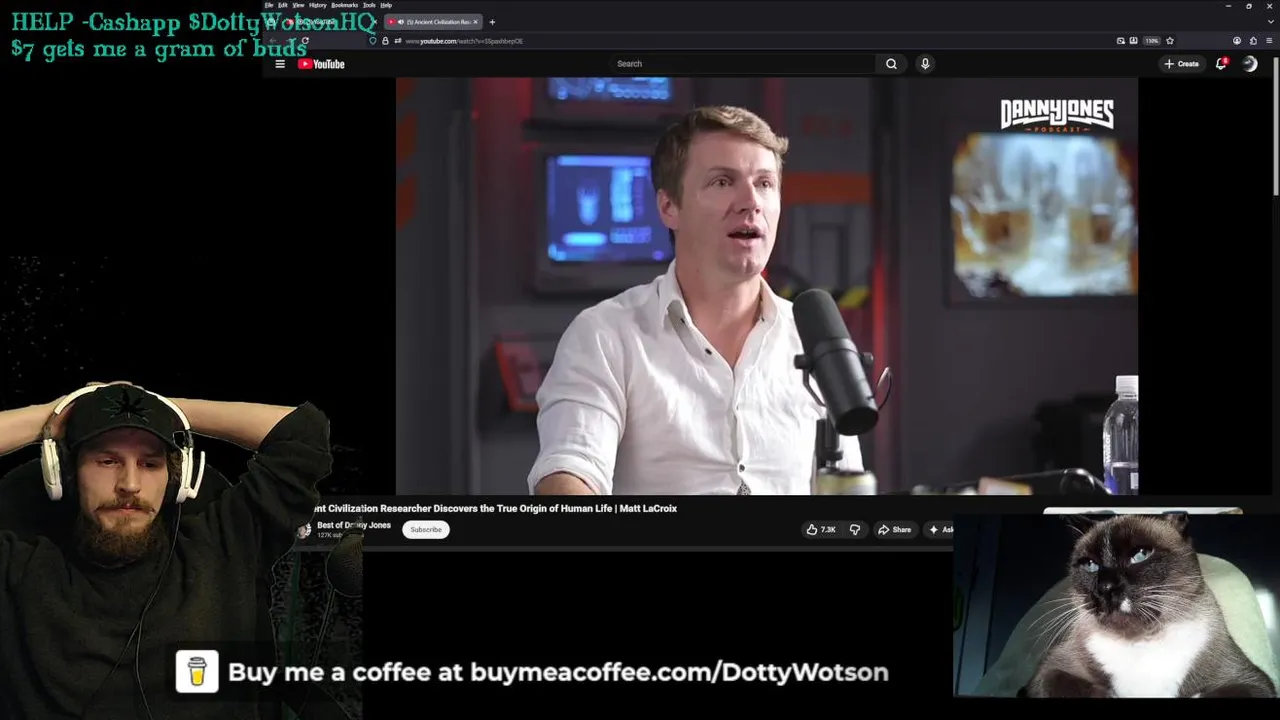Open the YouTube guide hamburger menu
This screenshot has height=720, width=1280.
pos(280,64)
